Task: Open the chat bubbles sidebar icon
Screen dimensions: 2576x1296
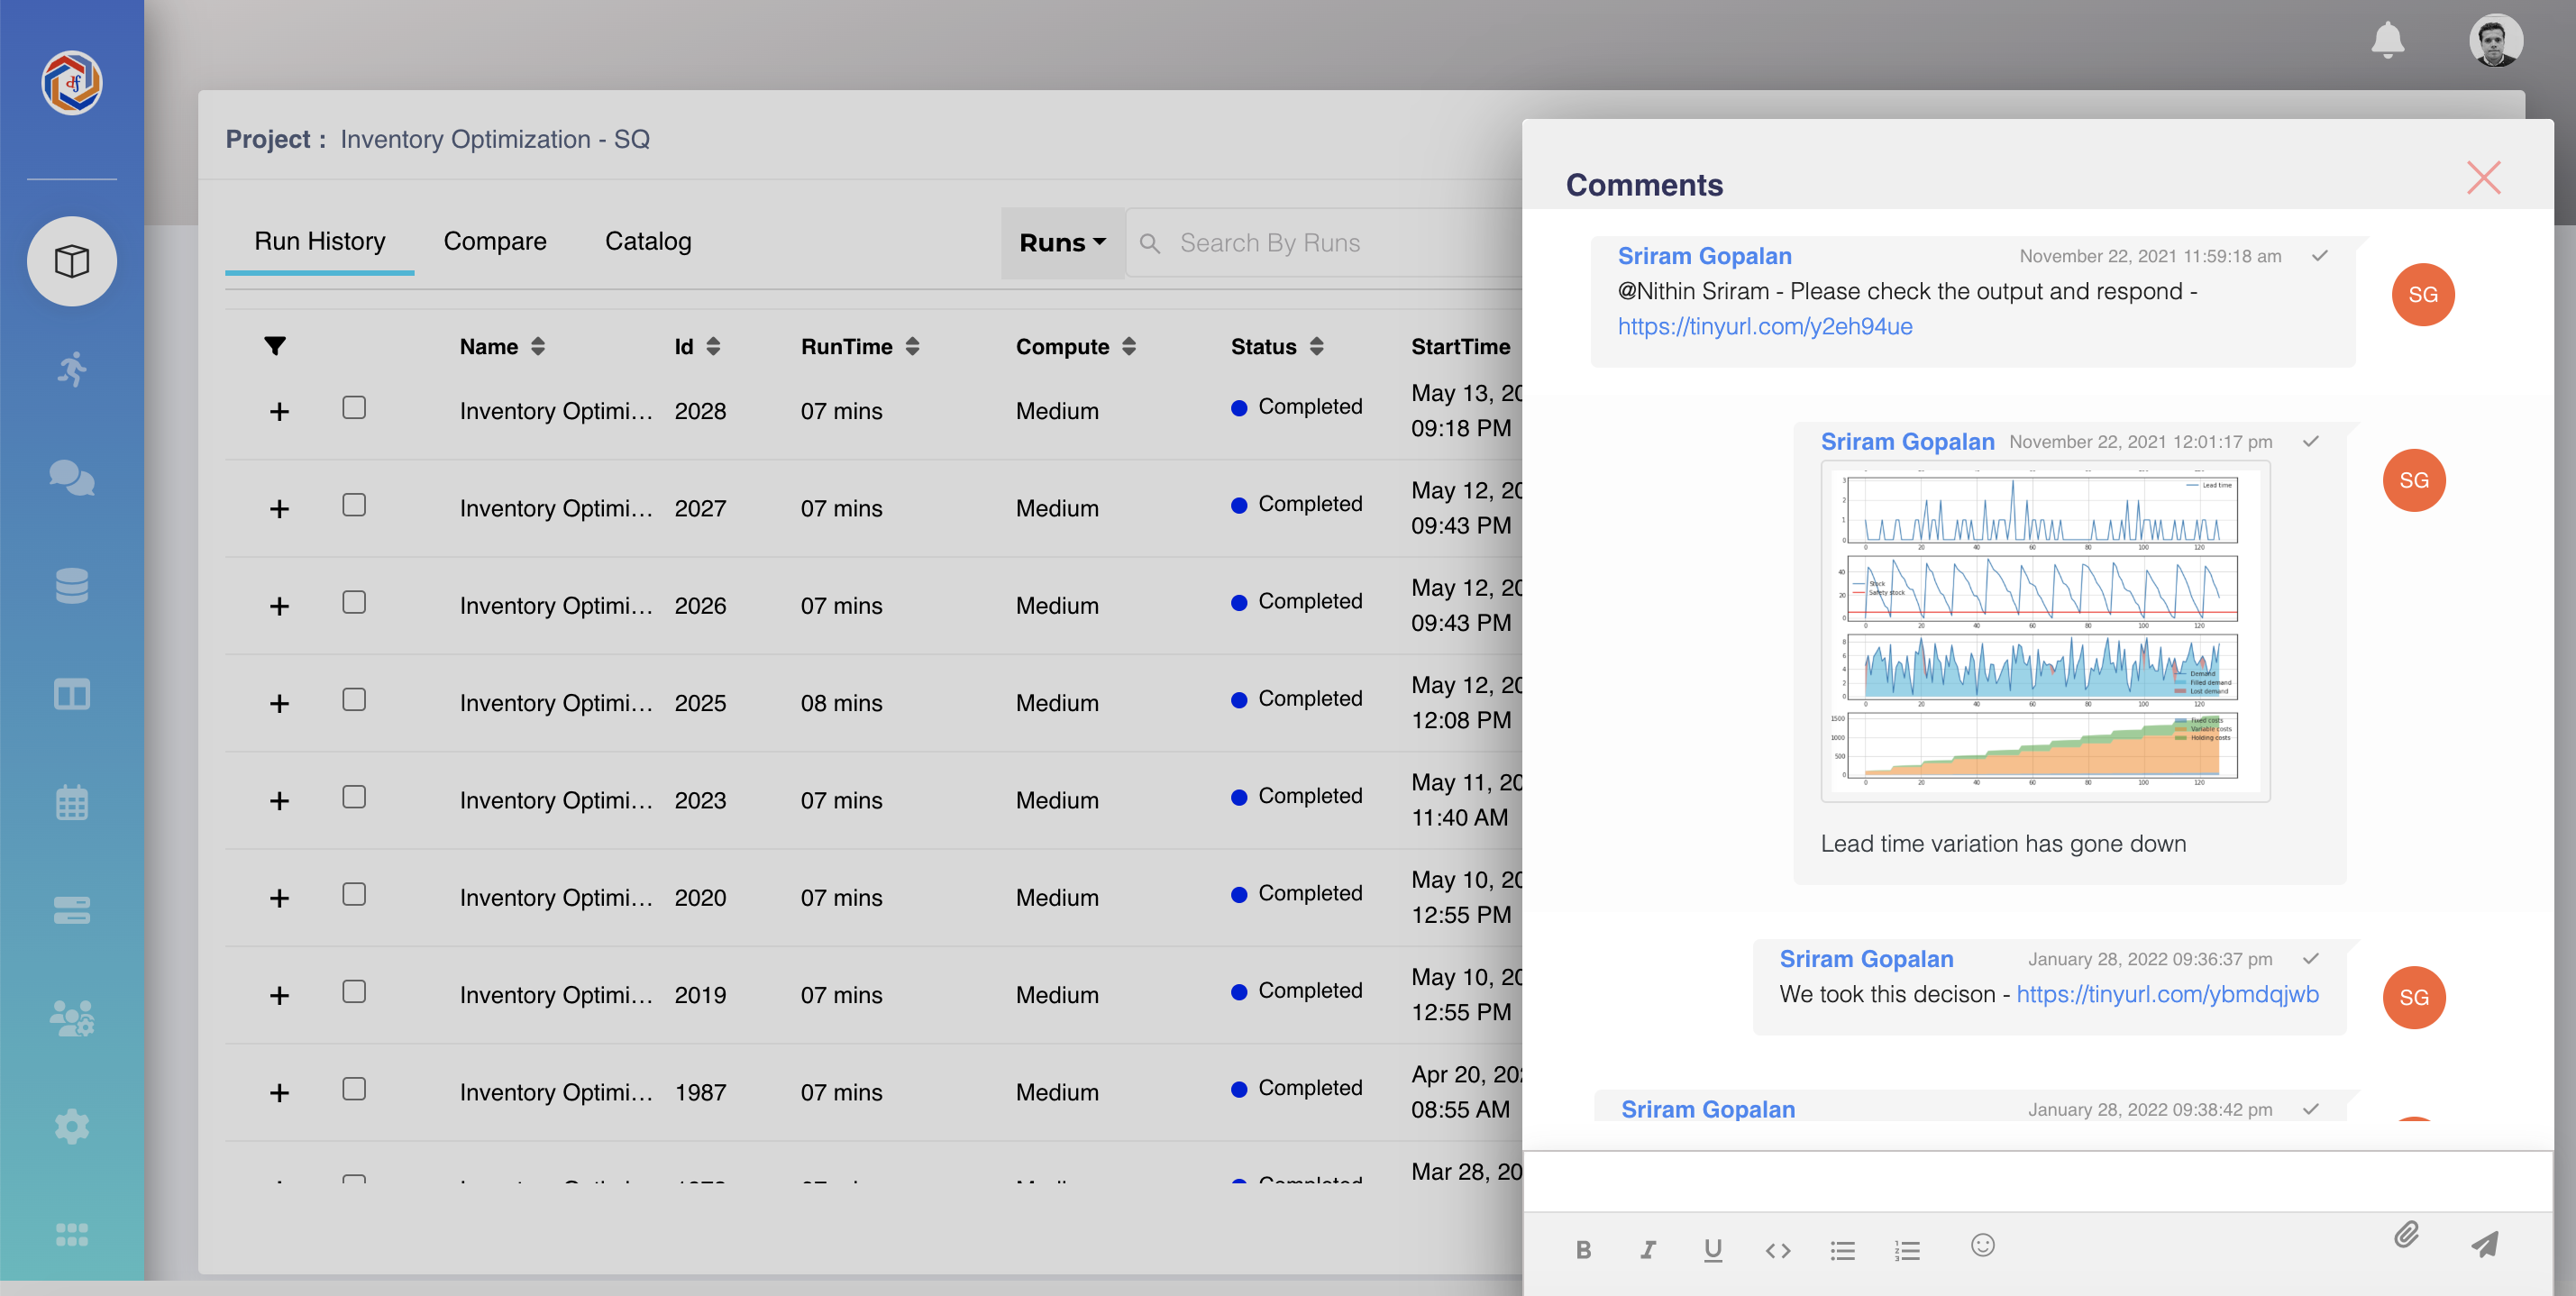Action: click(71, 477)
